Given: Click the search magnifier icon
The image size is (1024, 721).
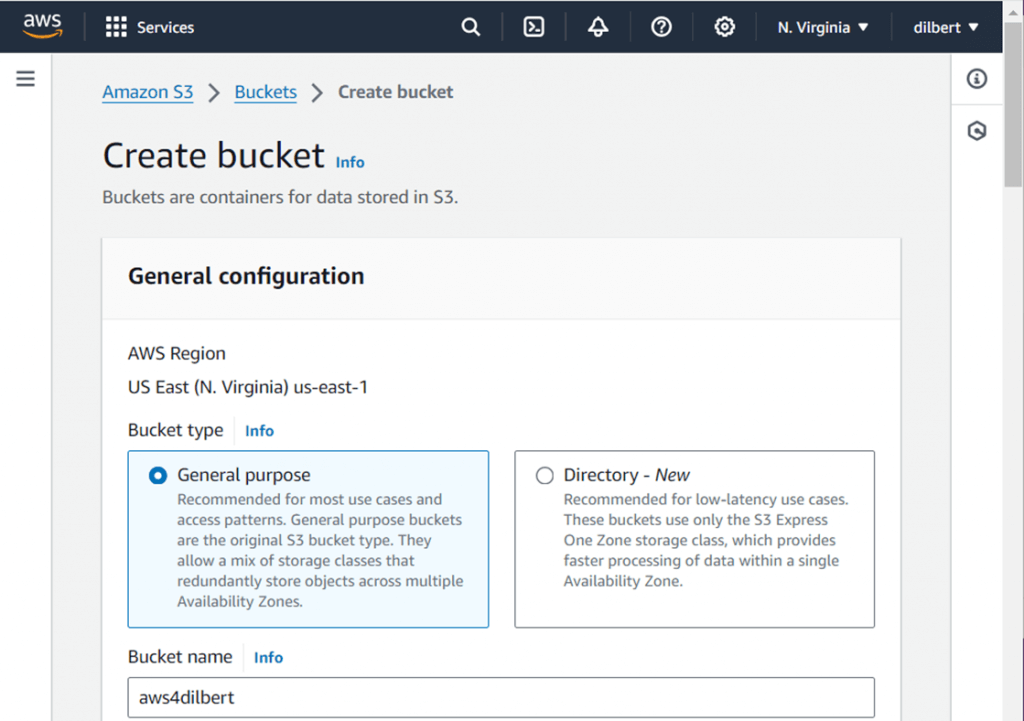Looking at the screenshot, I should coord(470,27).
